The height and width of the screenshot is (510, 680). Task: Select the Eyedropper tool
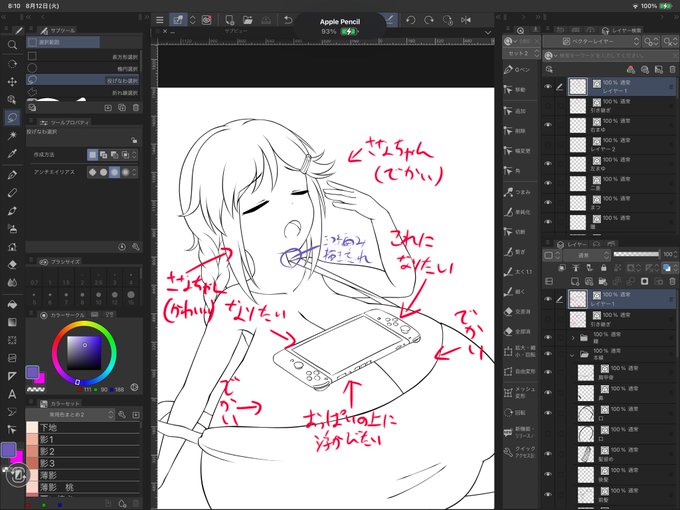pos(12,154)
